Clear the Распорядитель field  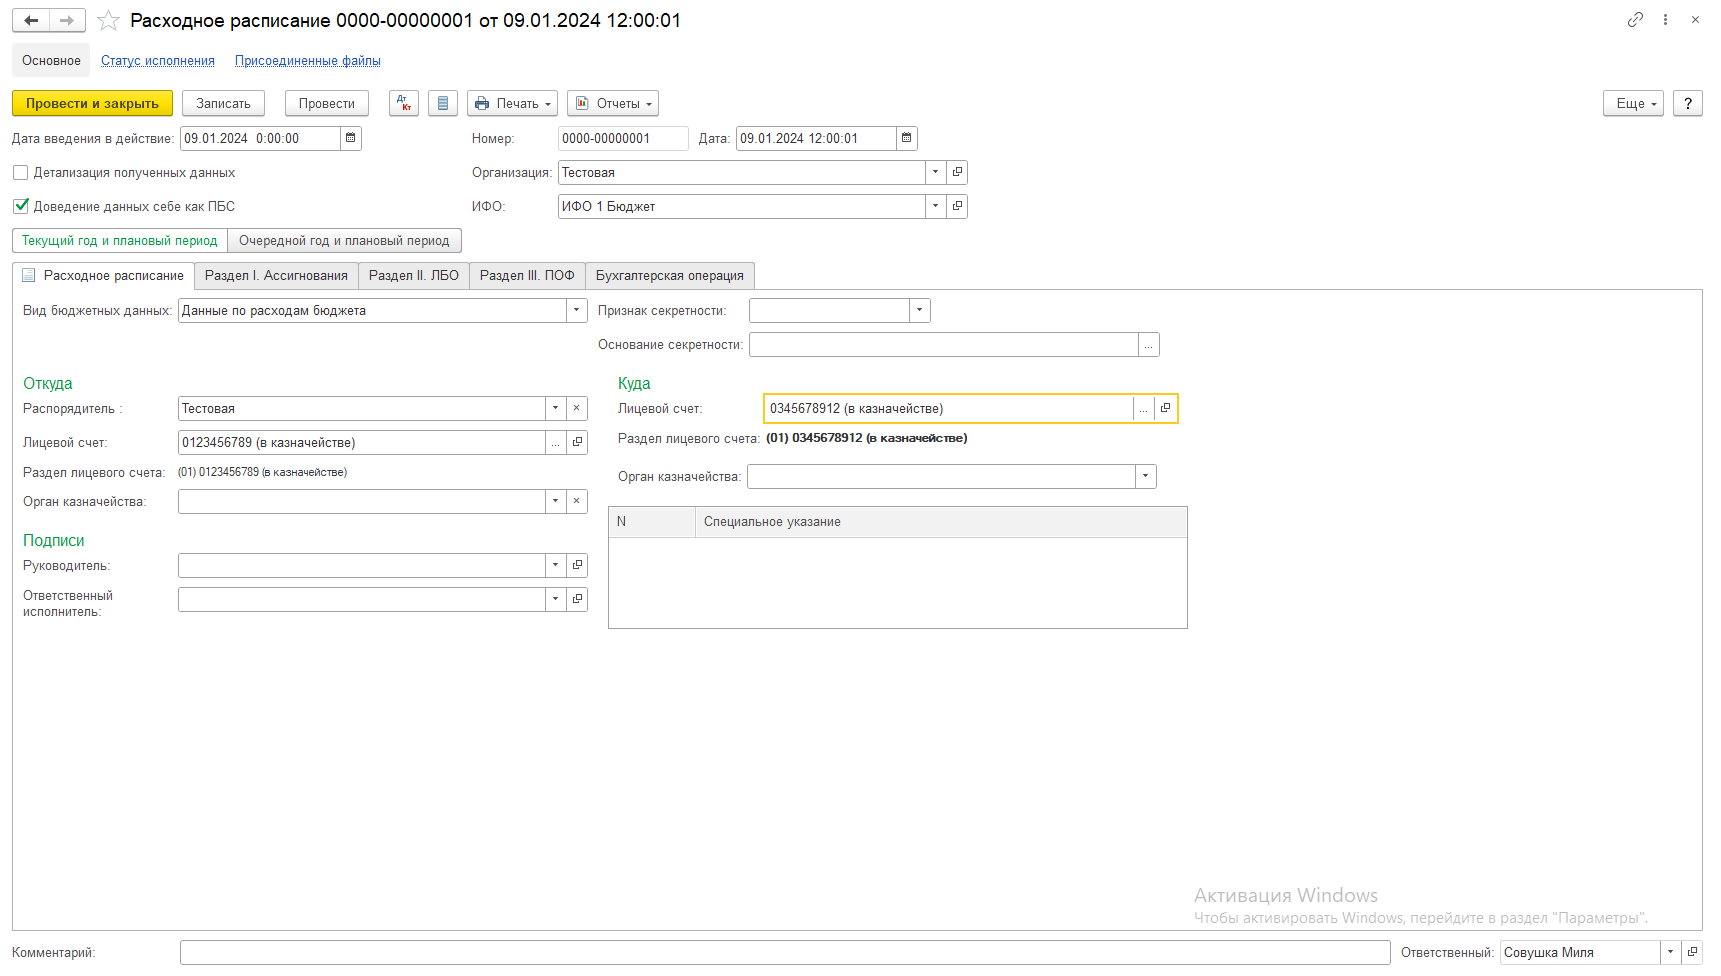point(577,408)
